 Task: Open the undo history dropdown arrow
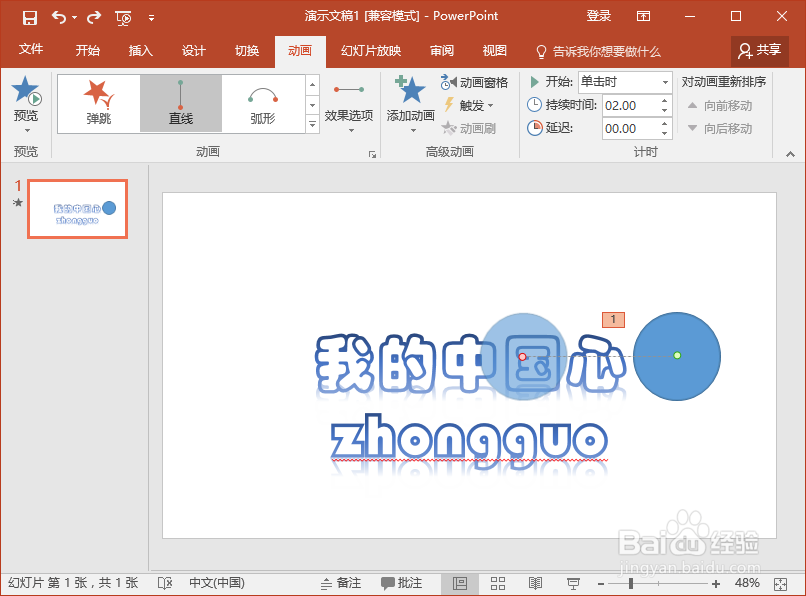75,18
